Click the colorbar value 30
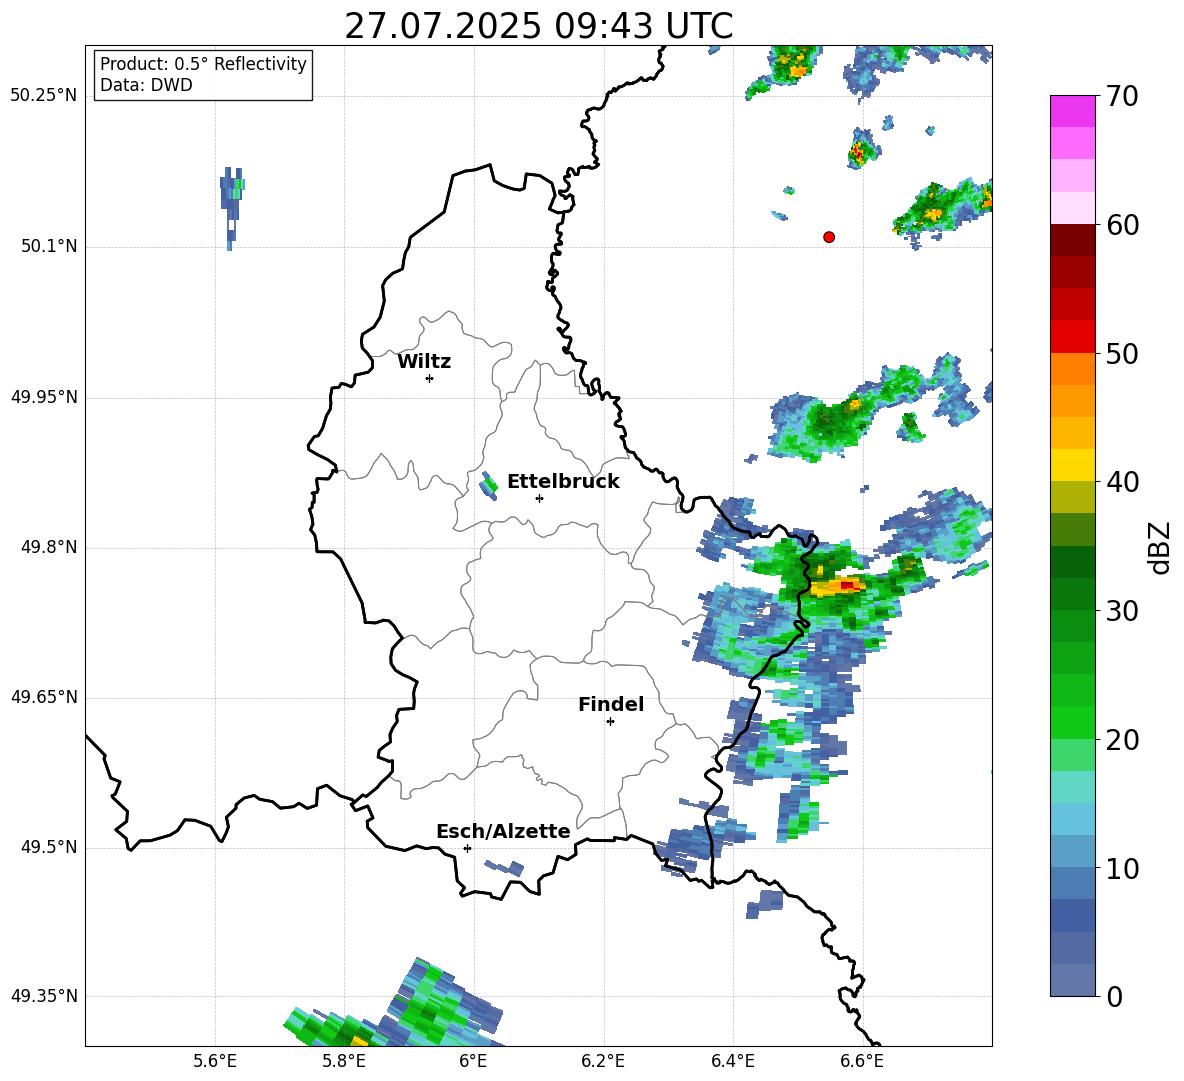The image size is (1184, 1081). (x=1123, y=611)
